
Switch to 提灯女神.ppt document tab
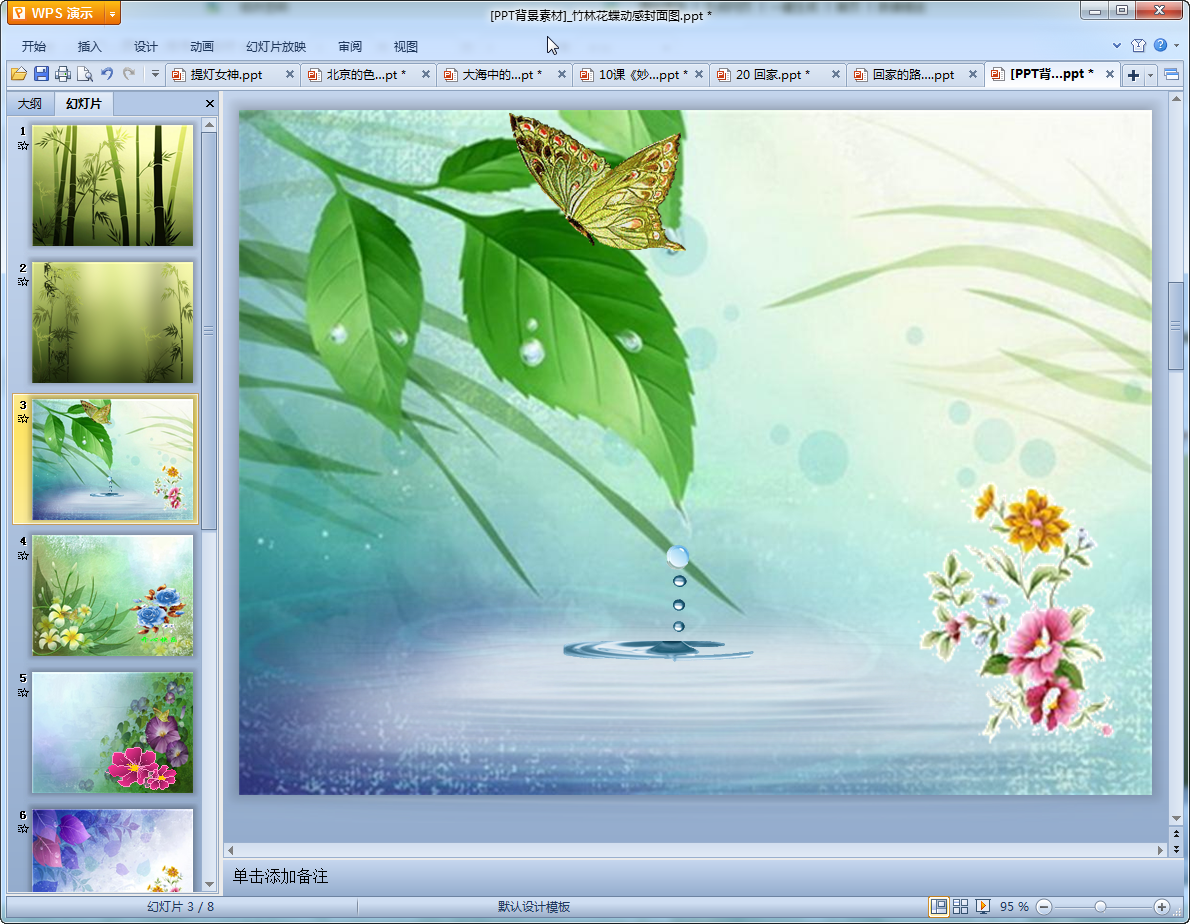225,74
